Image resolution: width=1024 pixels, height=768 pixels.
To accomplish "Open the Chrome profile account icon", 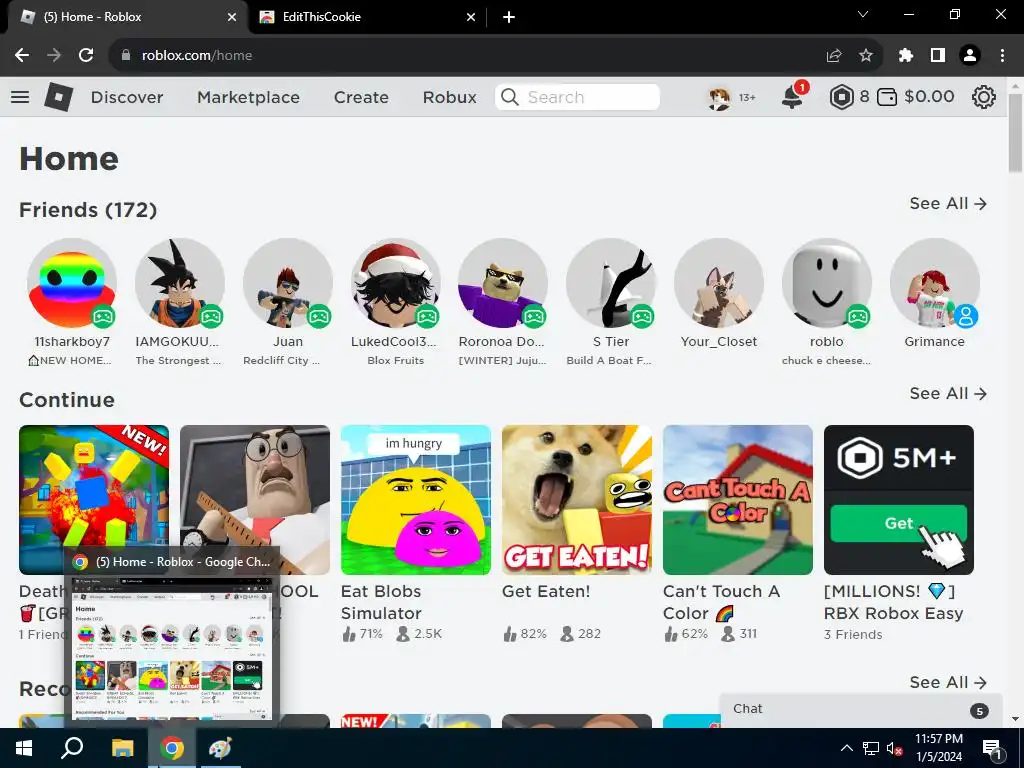I will pyautogui.click(x=970, y=56).
